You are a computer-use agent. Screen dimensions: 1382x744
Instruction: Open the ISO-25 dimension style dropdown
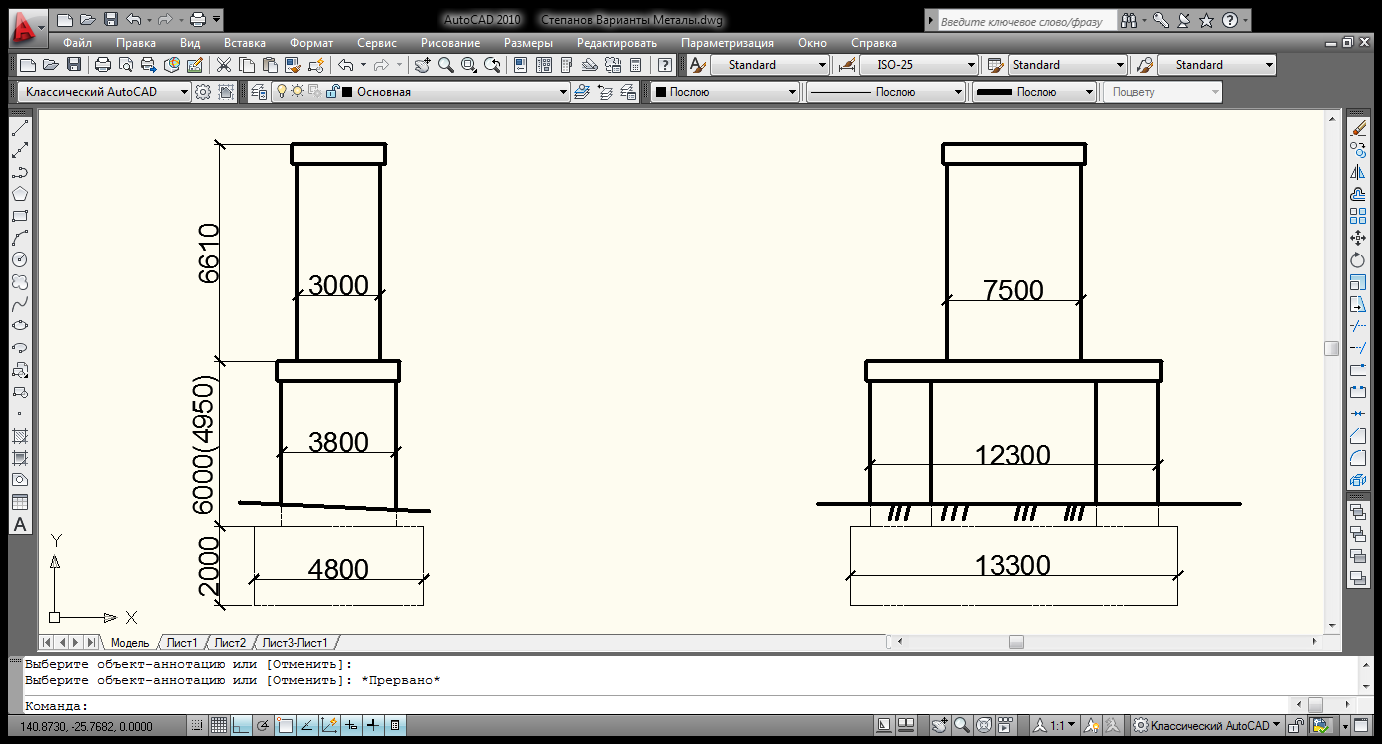point(919,65)
